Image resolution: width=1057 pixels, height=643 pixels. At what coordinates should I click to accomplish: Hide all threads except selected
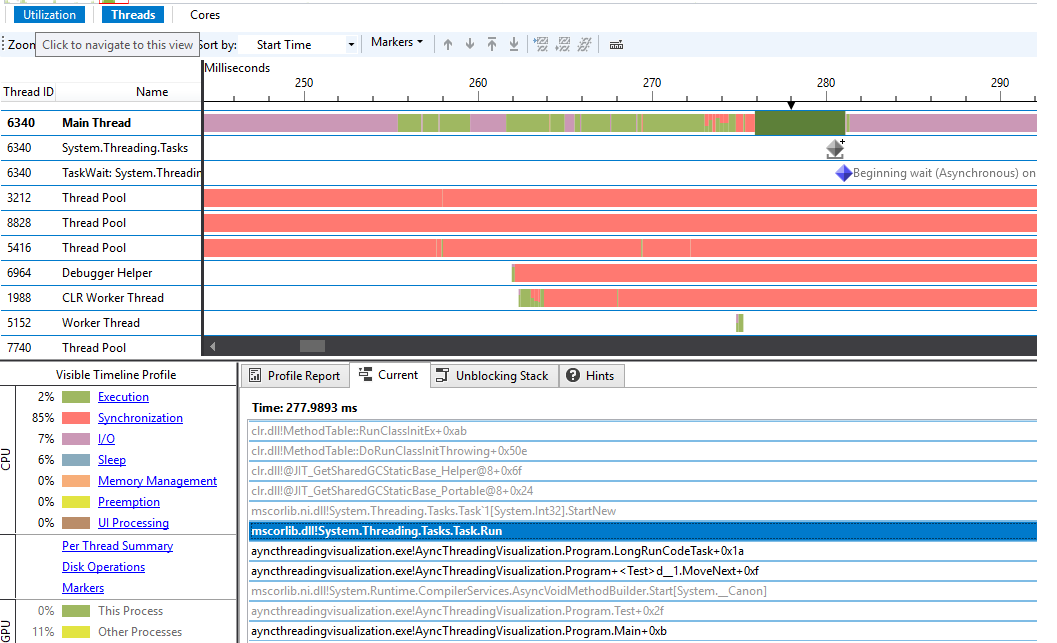point(563,44)
